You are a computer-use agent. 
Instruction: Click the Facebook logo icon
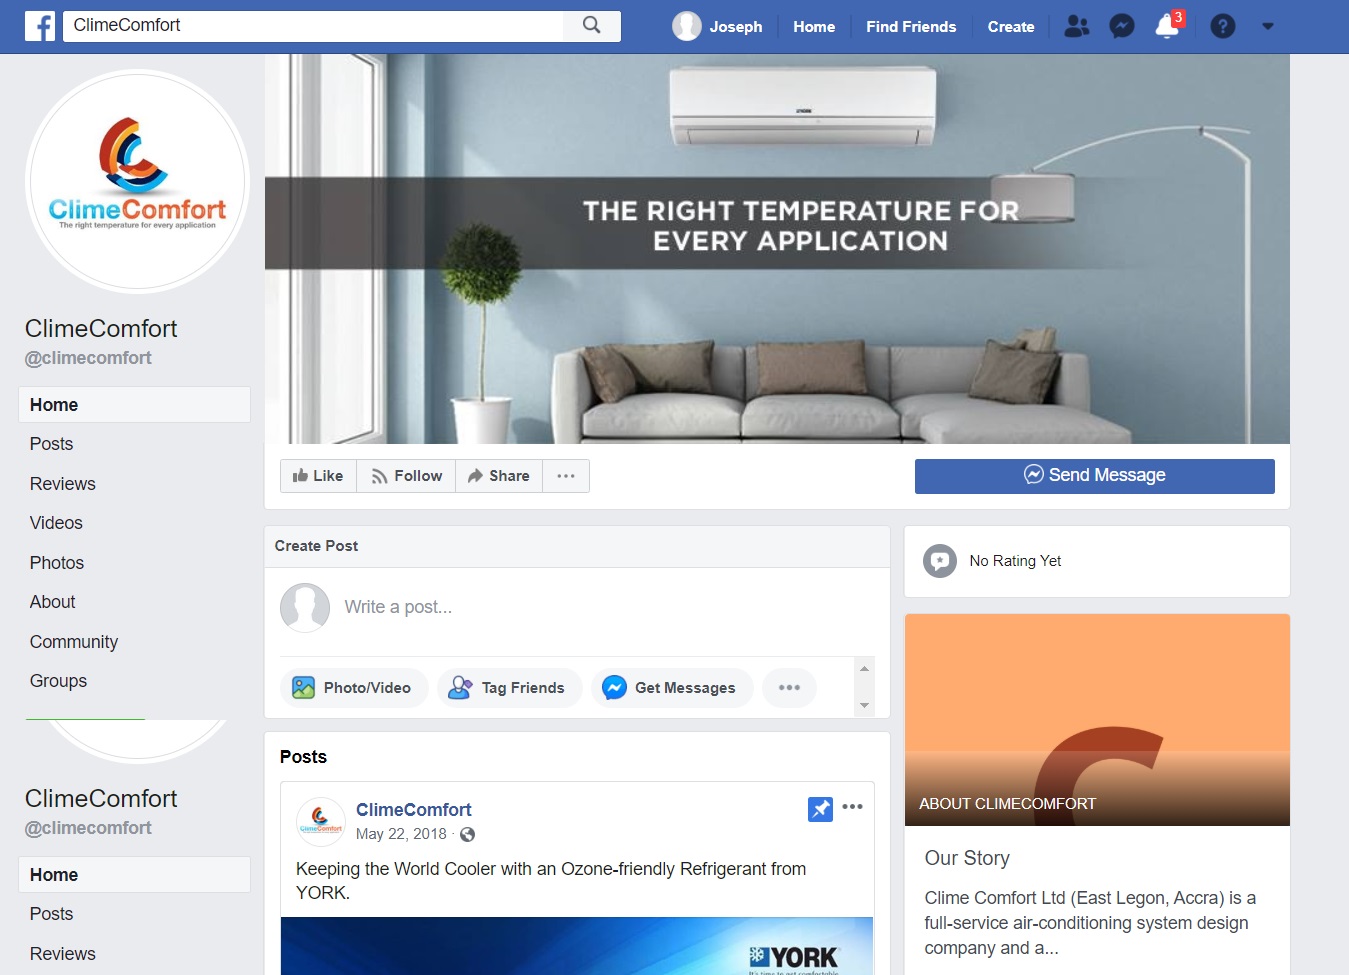coord(40,26)
